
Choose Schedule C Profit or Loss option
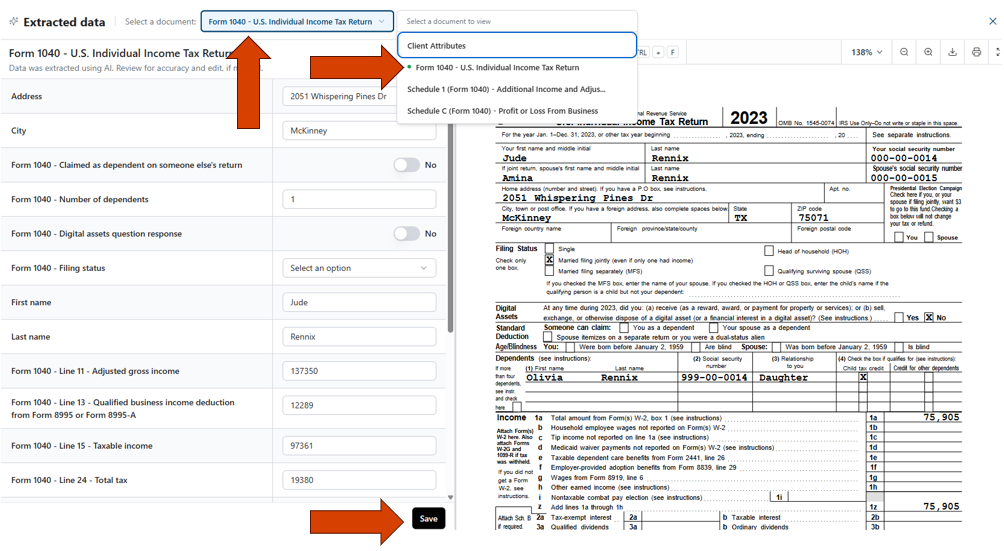[502, 111]
